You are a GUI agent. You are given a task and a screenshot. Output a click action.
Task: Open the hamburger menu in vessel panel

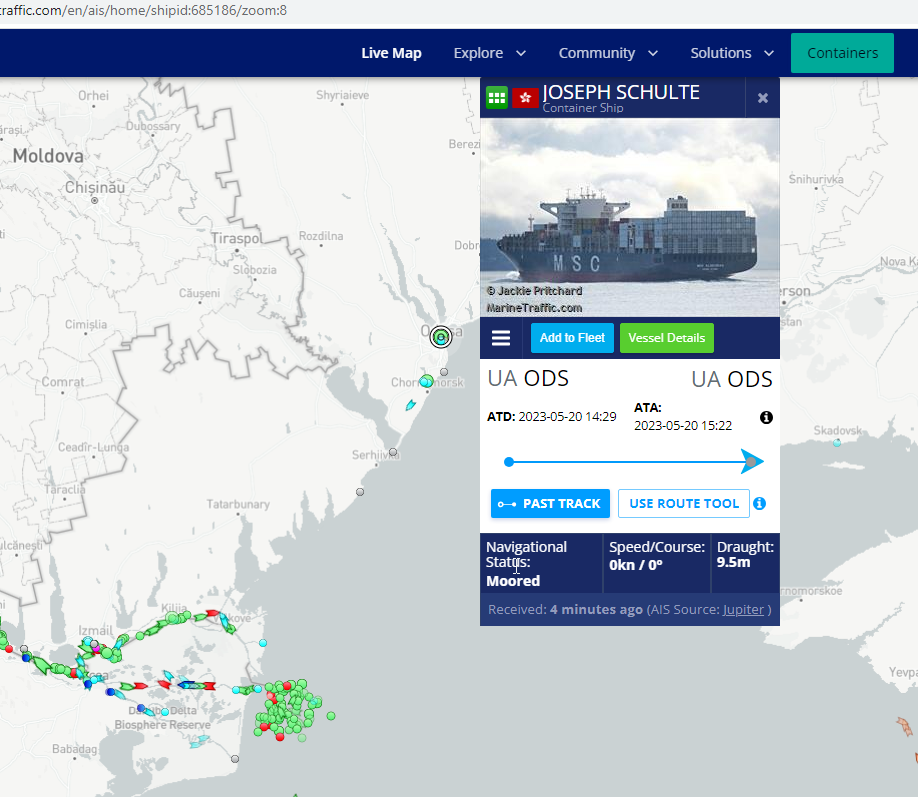pyautogui.click(x=501, y=338)
